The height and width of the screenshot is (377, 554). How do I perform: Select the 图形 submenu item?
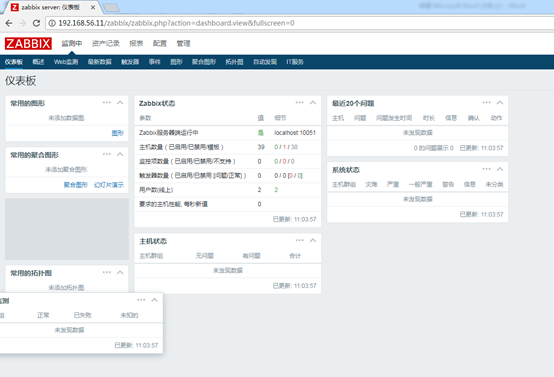click(x=176, y=62)
